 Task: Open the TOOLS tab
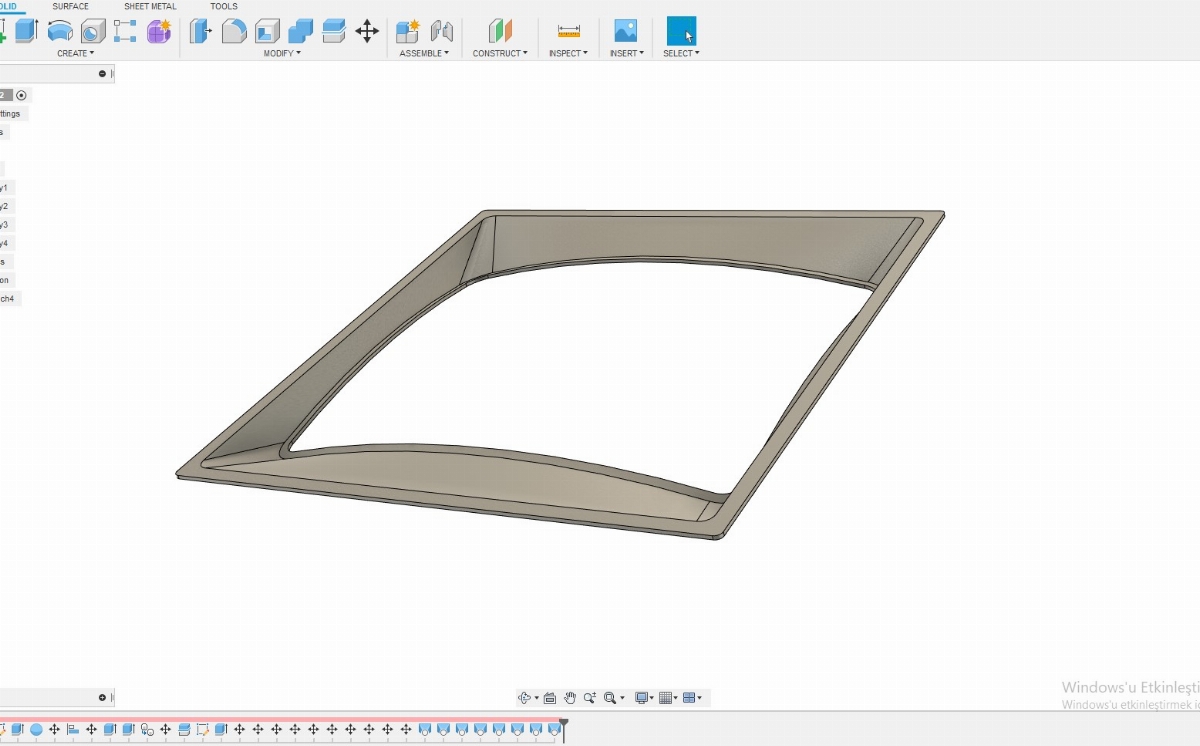coord(224,6)
